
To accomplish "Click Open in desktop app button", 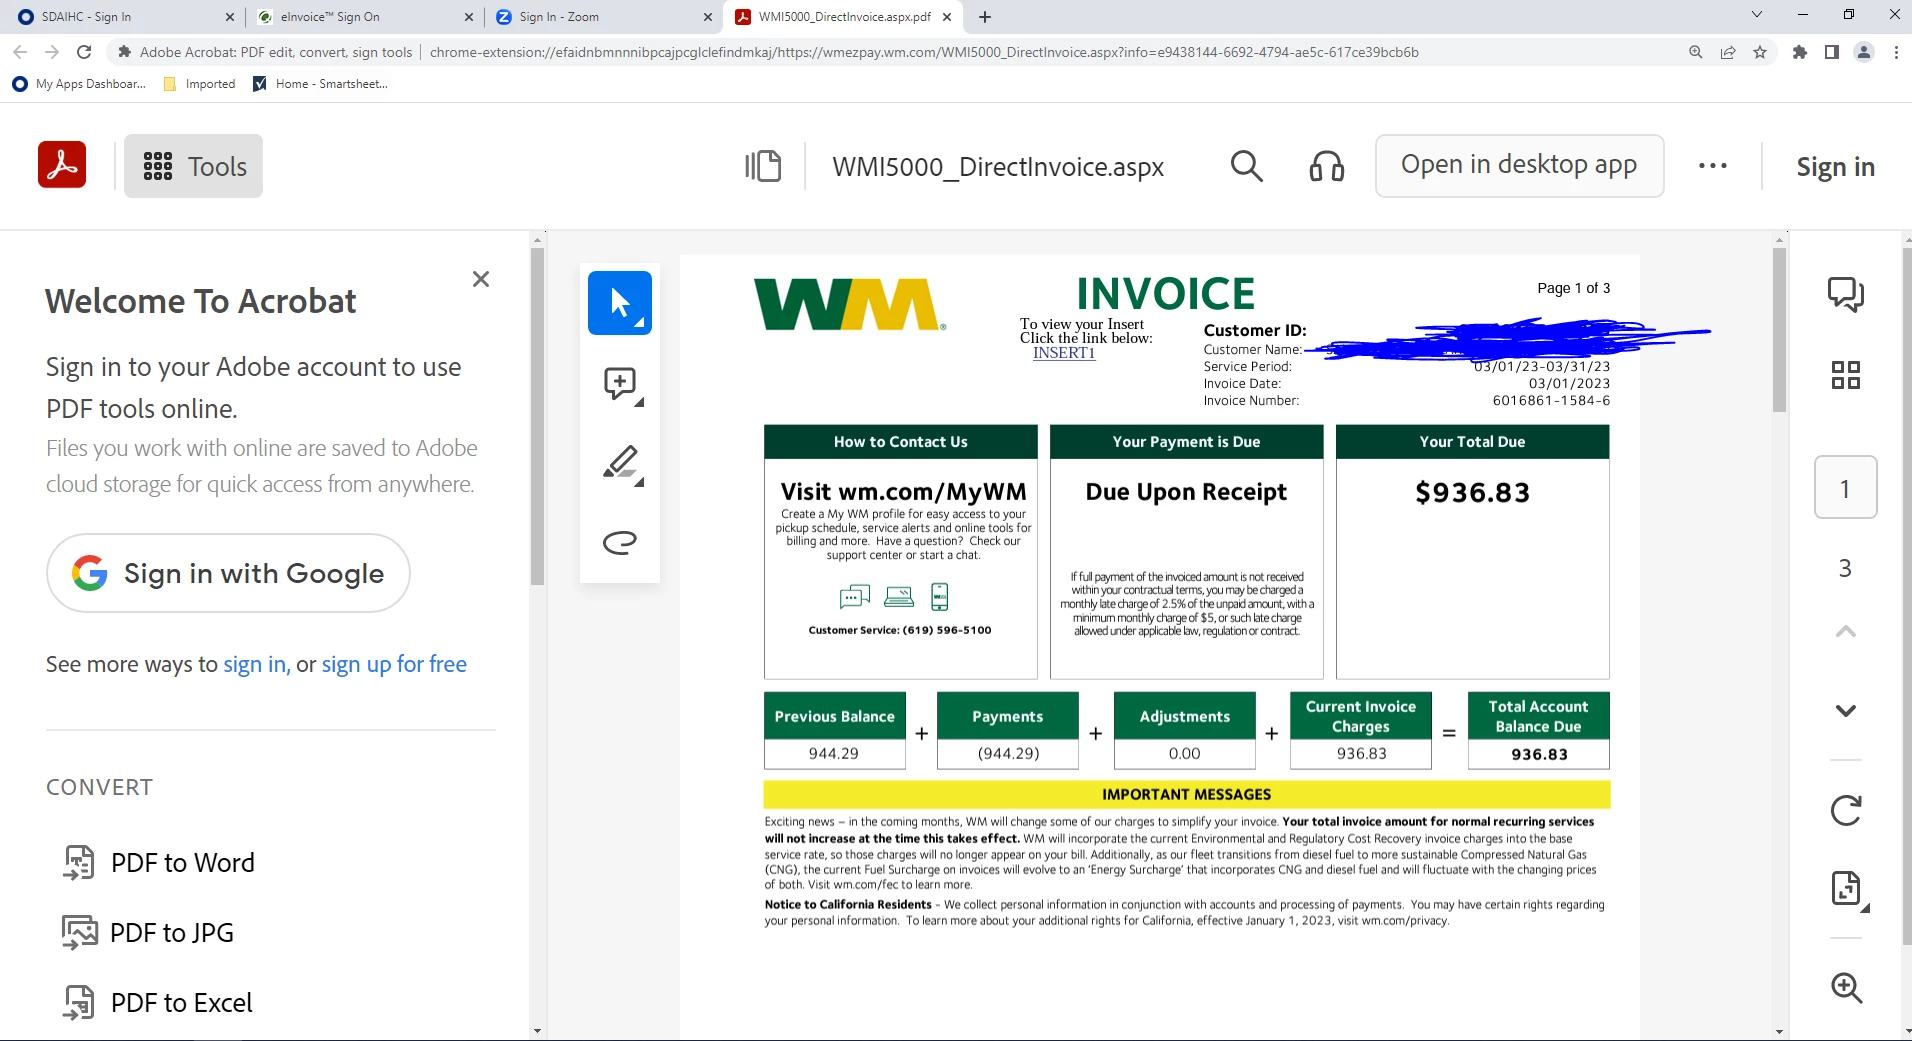I will click(1519, 165).
